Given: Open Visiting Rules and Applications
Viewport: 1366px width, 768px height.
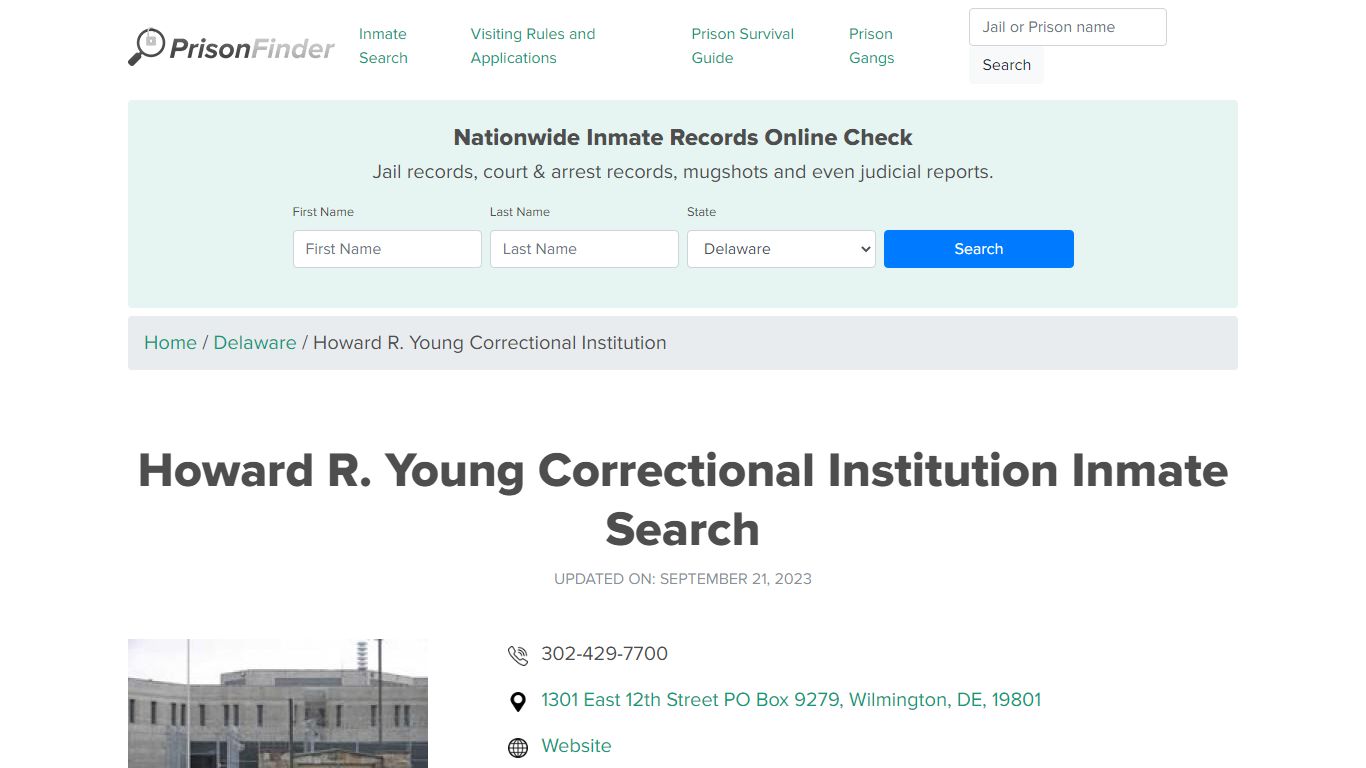Looking at the screenshot, I should (x=533, y=46).
